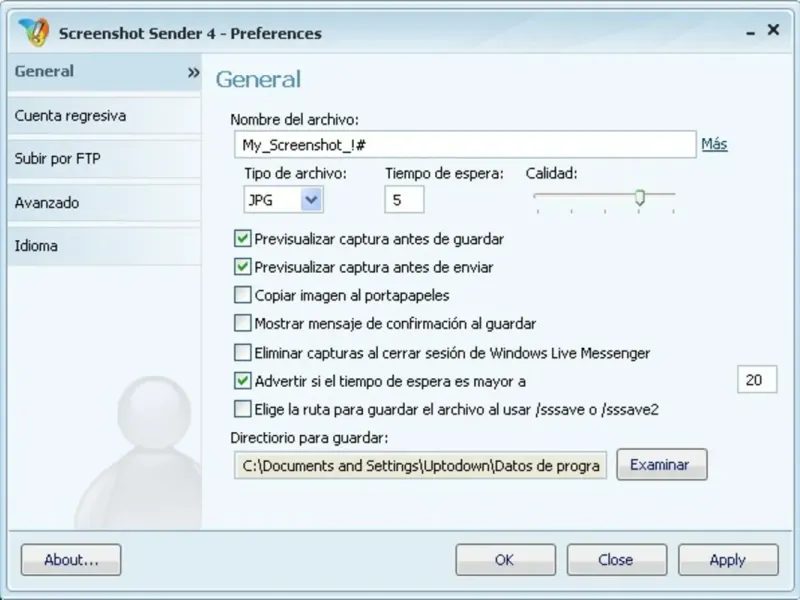Screen dimensions: 800x600
Task: Click the Screenshot Sender app icon in title bar
Action: pyautogui.click(x=33, y=32)
